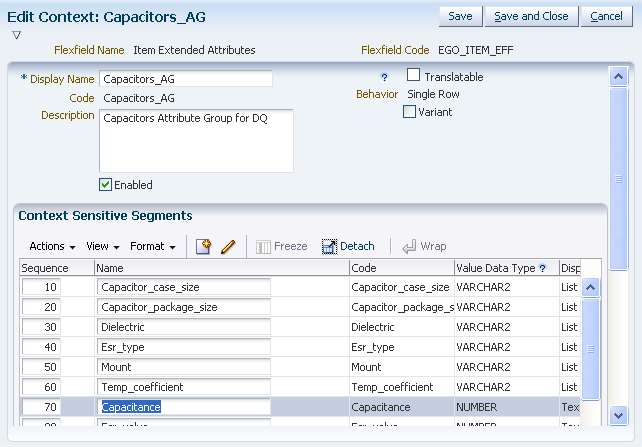
Task: Click the Cancel button
Action: tap(606, 16)
